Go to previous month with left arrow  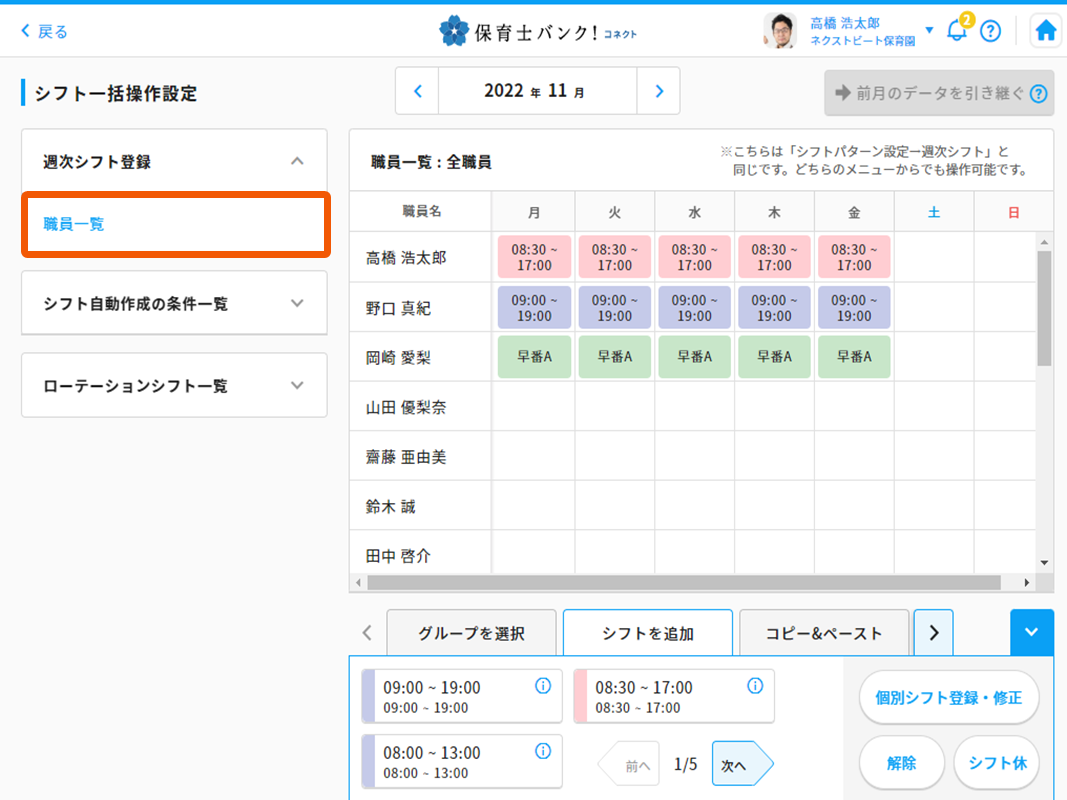click(x=418, y=91)
